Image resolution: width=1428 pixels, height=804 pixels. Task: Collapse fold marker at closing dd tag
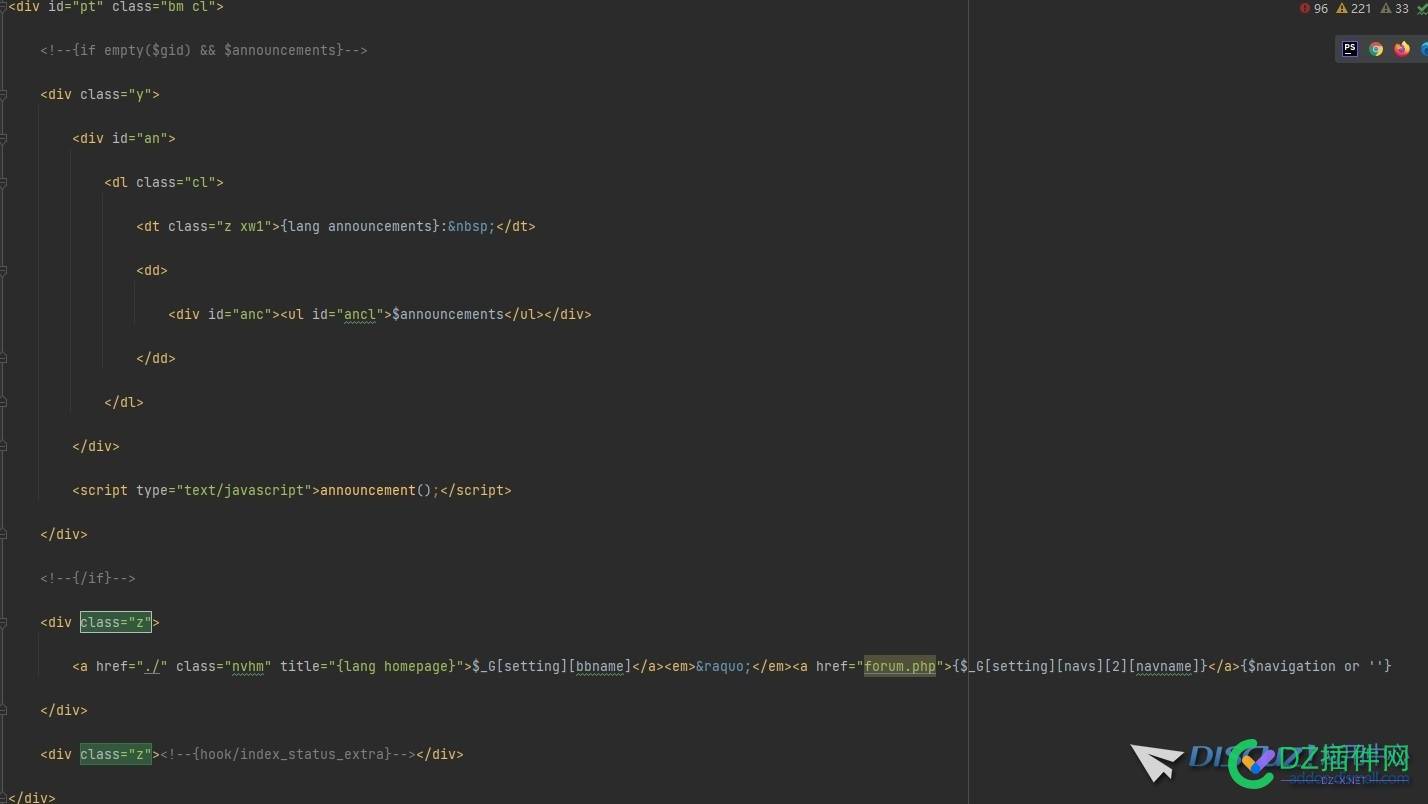coord(4,358)
